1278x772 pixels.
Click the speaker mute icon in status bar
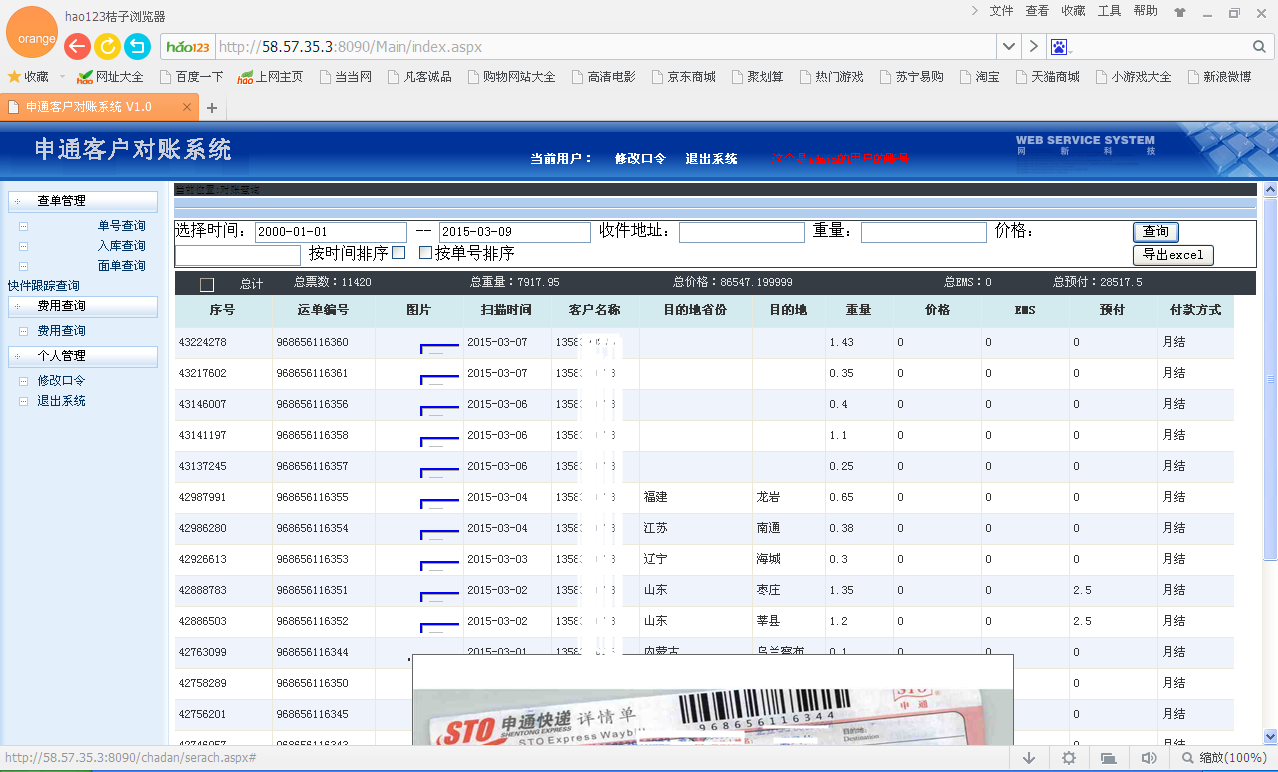click(1149, 758)
